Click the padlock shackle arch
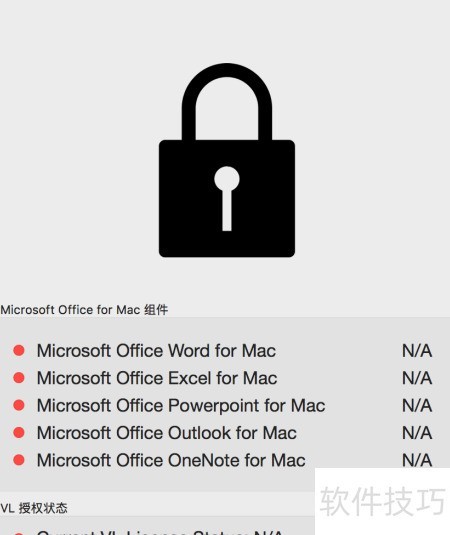450x535 pixels. pyautogui.click(x=227, y=101)
